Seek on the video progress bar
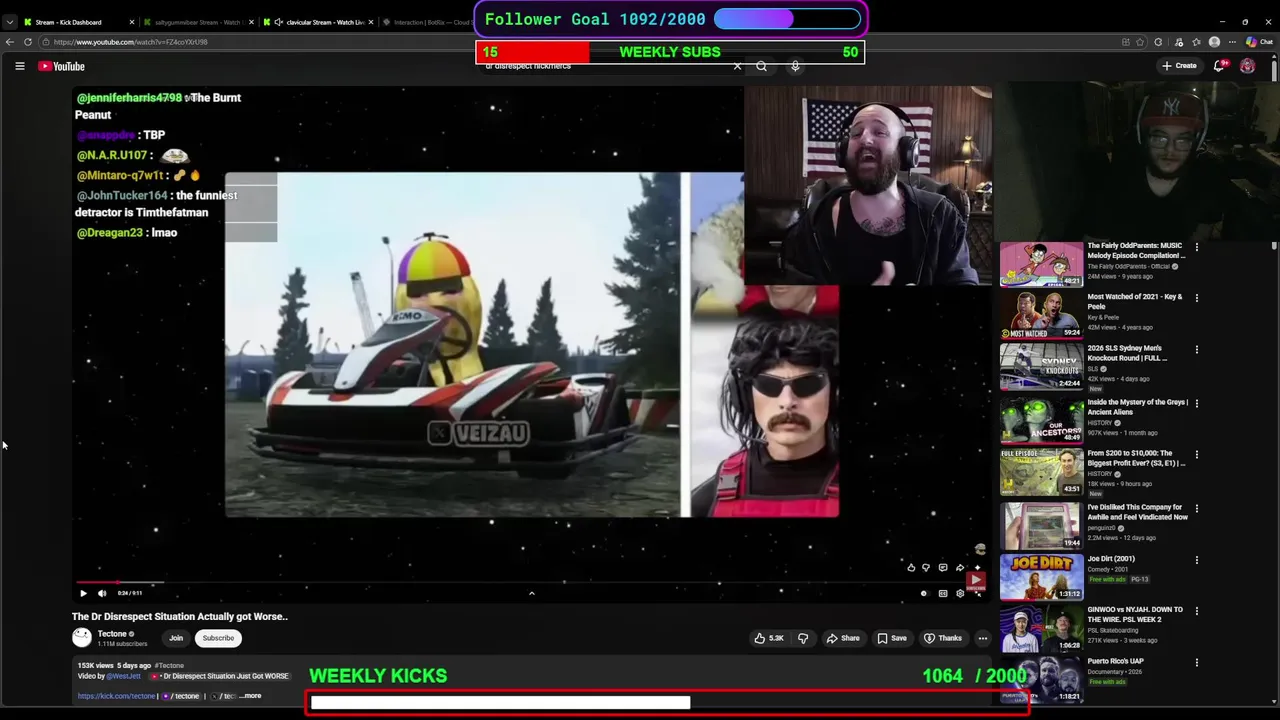This screenshot has height=720, width=1280. coord(530,581)
